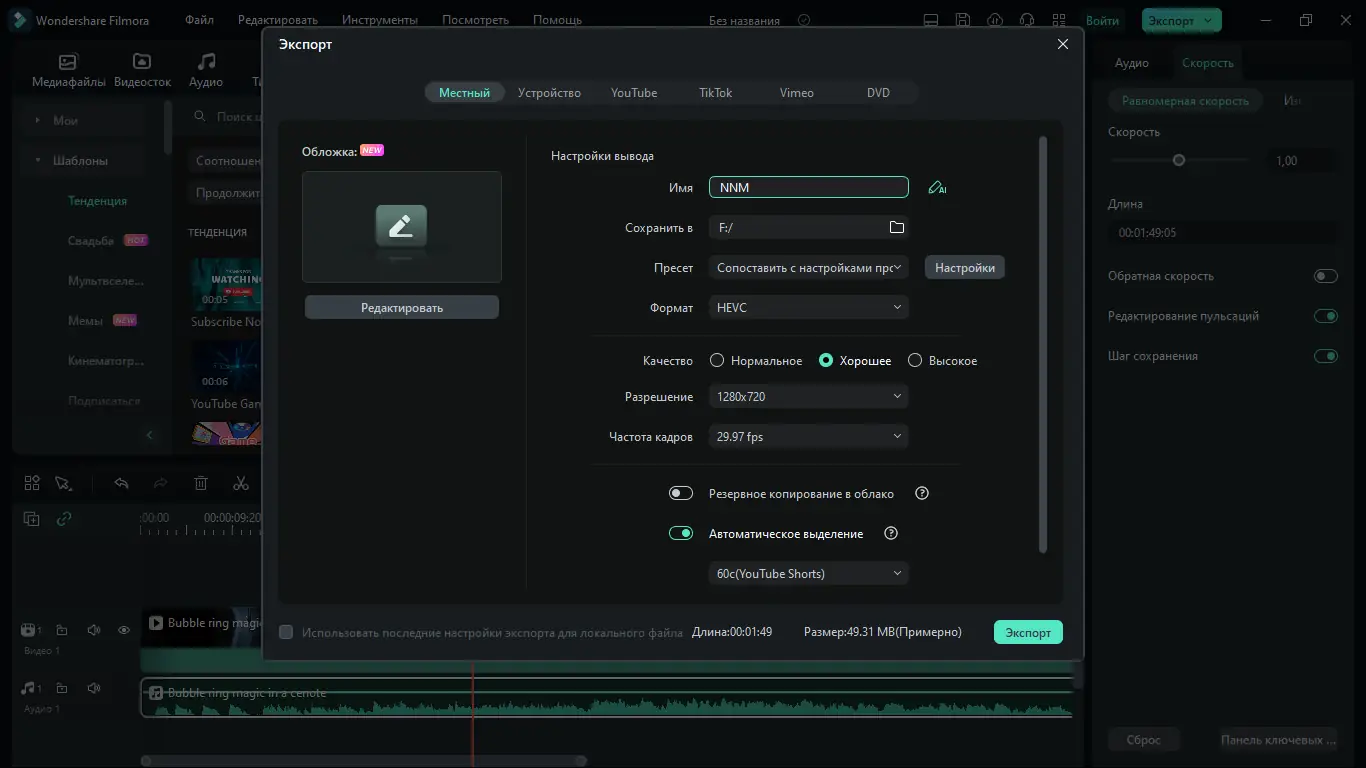This screenshot has width=1366, height=768.
Task: Open the Audio library tab
Action: [206, 70]
